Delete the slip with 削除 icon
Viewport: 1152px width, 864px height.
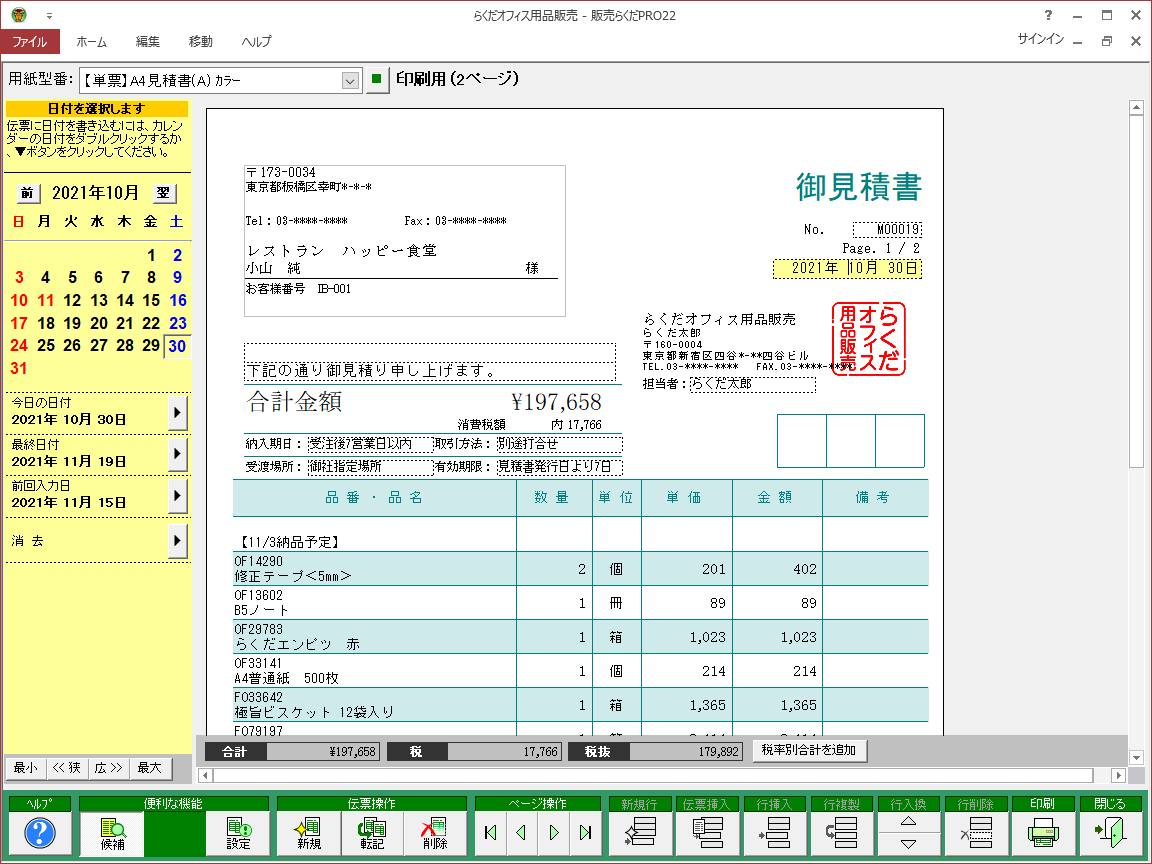pos(435,833)
